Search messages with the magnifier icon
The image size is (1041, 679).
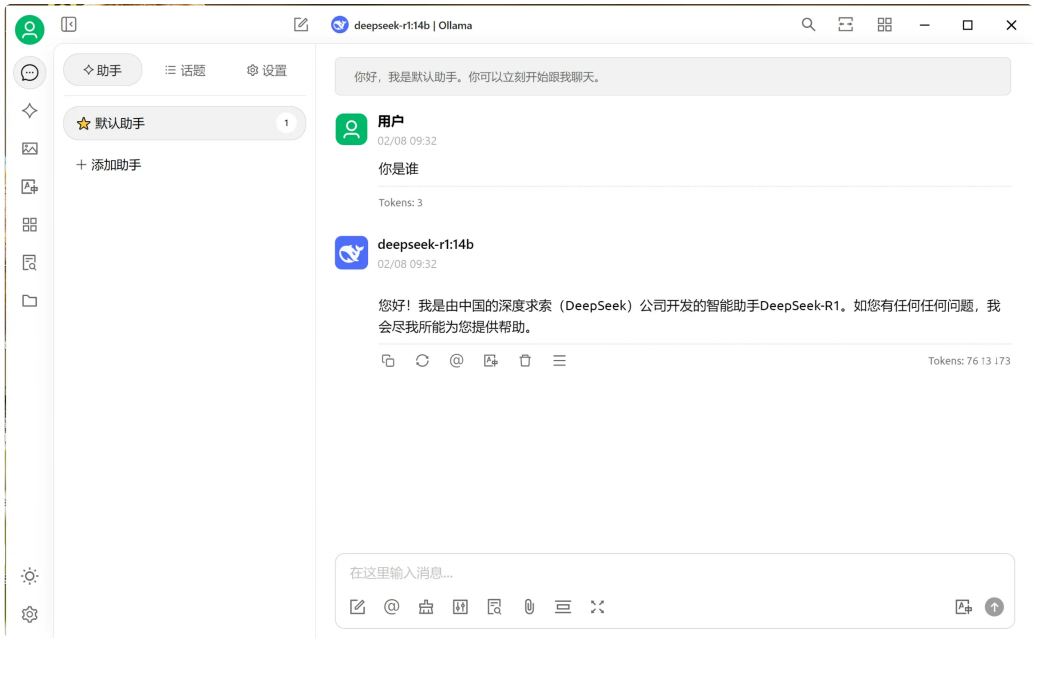[808, 25]
